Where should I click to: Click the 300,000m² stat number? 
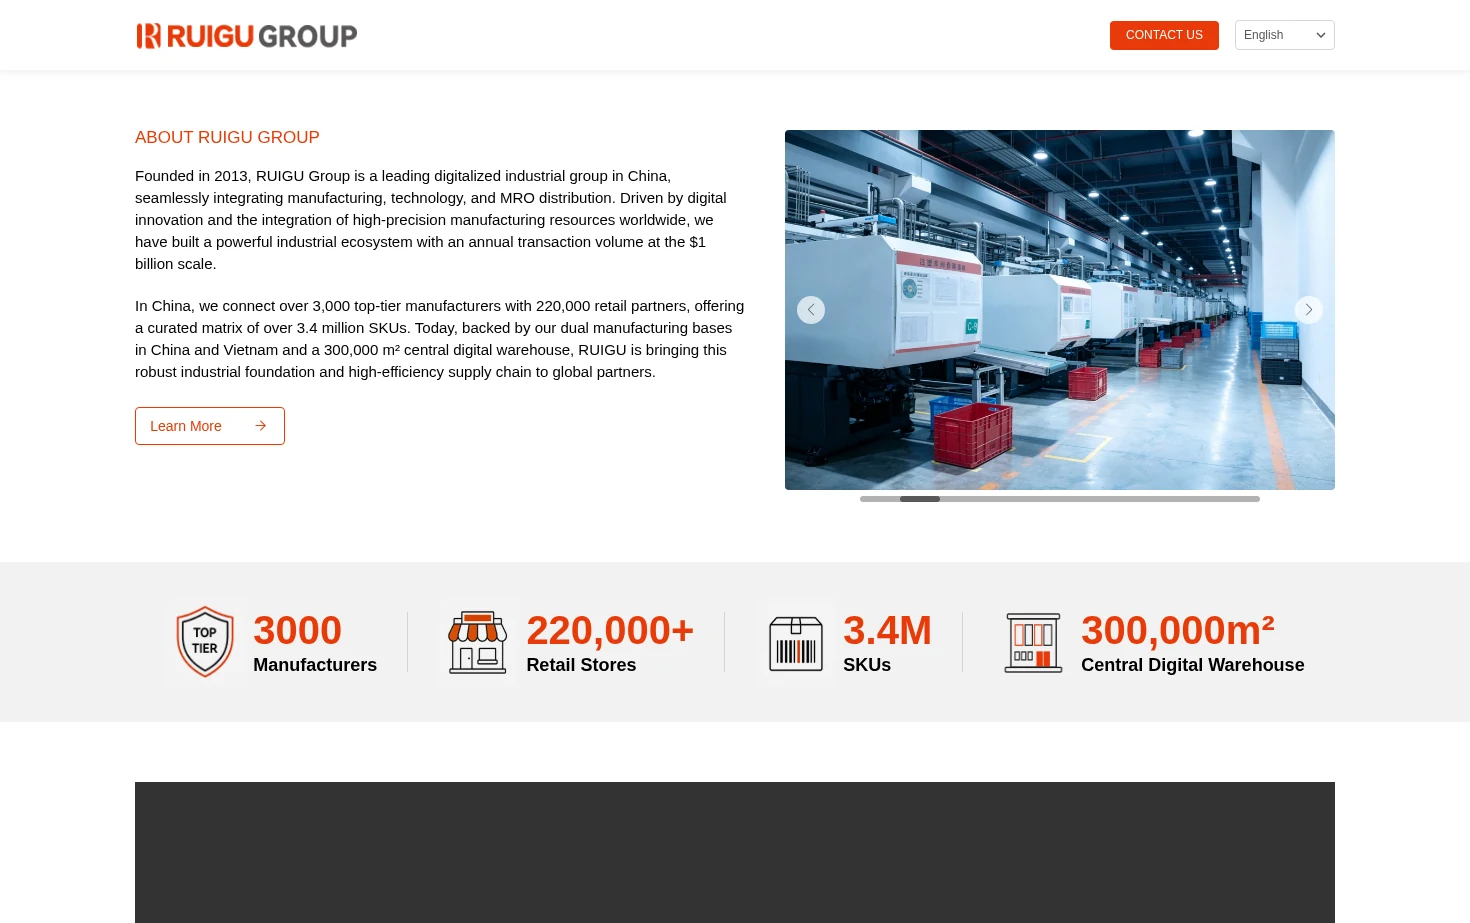point(1178,631)
